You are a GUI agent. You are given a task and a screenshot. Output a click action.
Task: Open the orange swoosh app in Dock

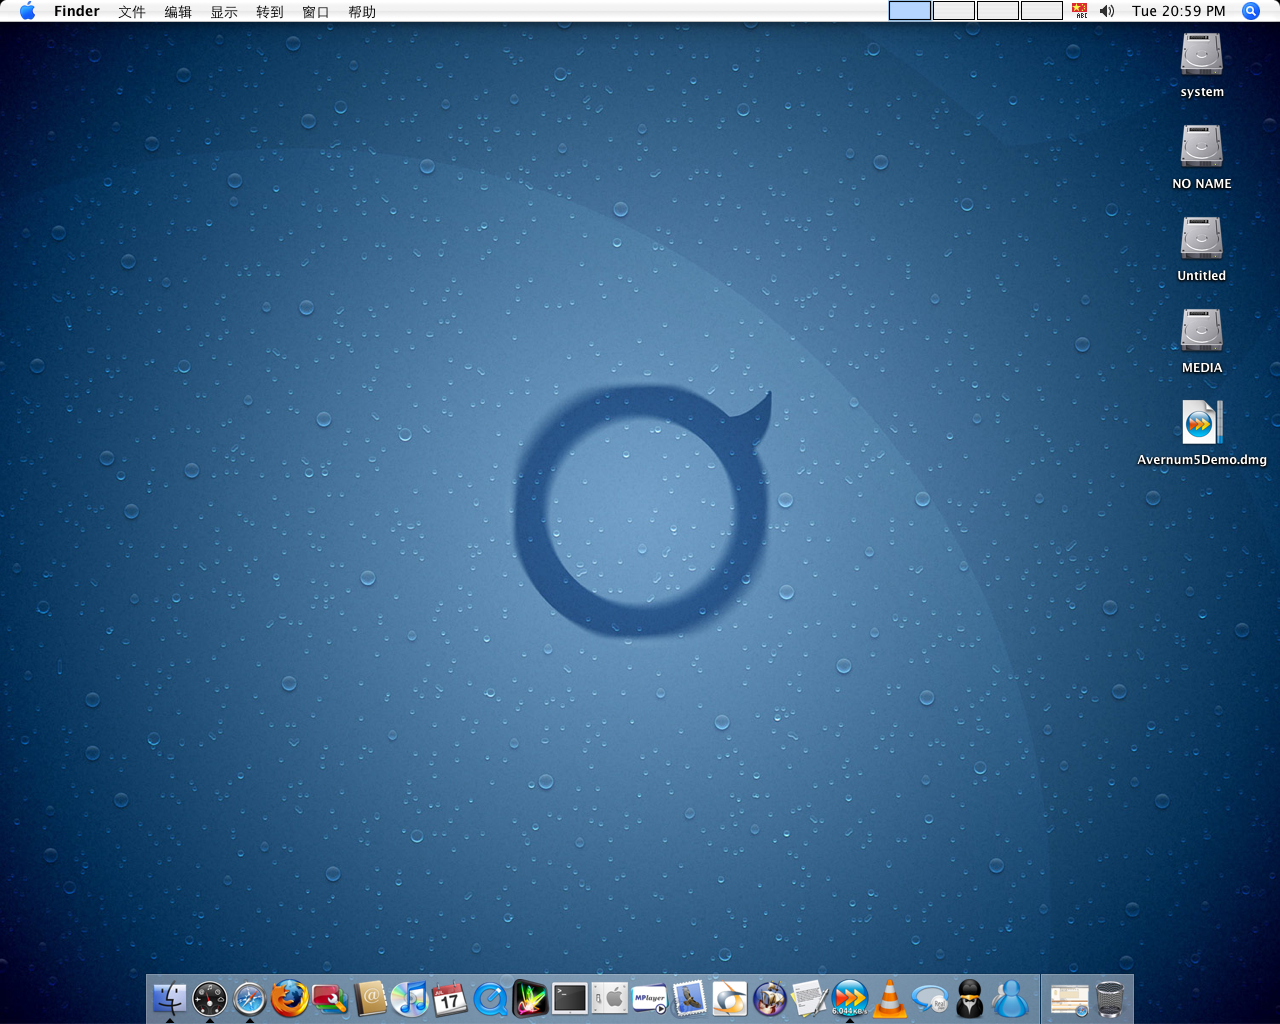[x=730, y=998]
